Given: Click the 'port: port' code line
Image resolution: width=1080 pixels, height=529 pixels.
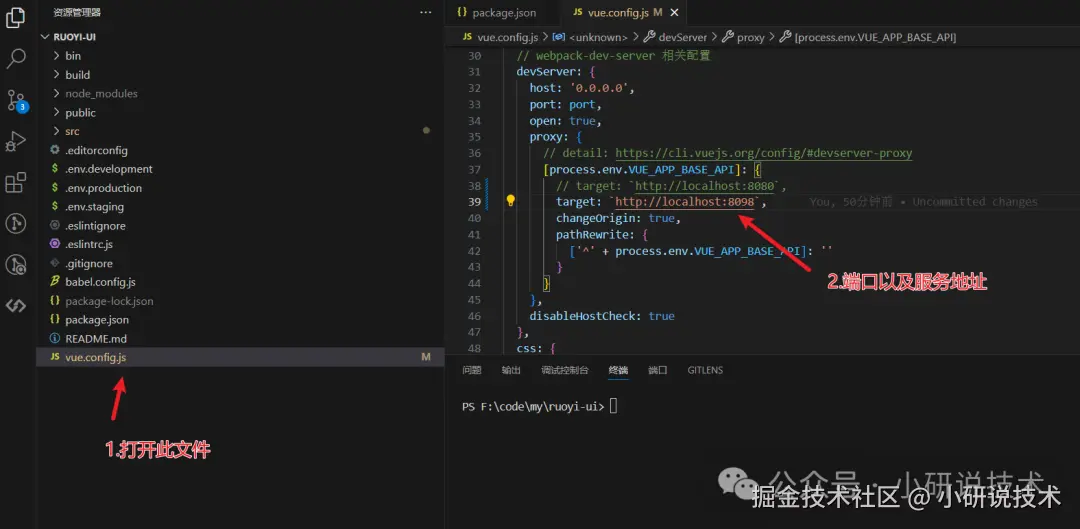Looking at the screenshot, I should coord(565,104).
